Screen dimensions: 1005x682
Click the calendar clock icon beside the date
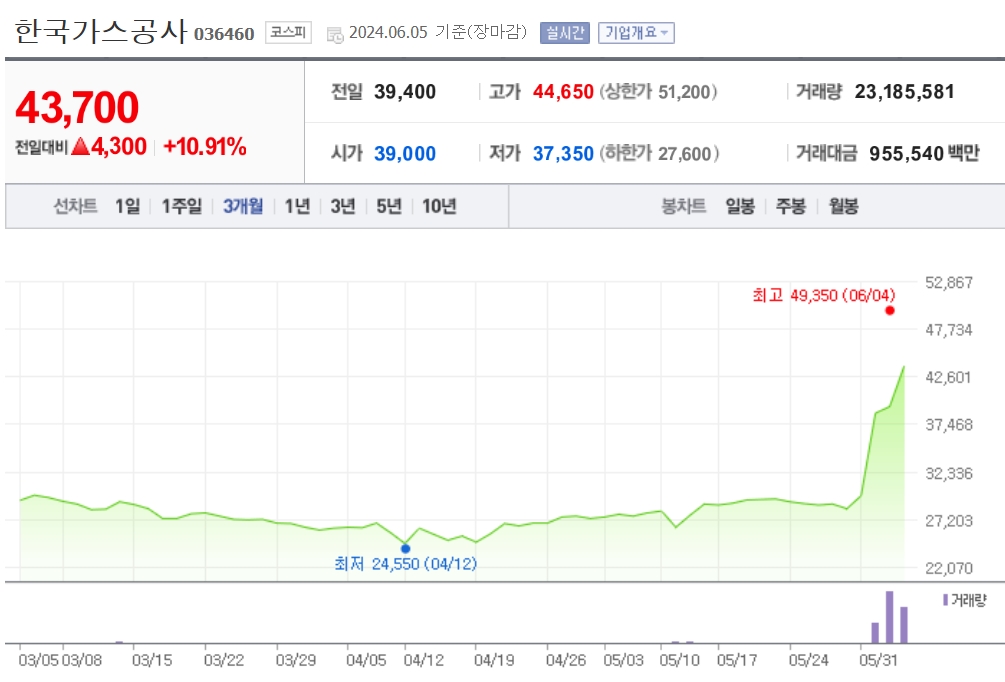click(x=335, y=35)
